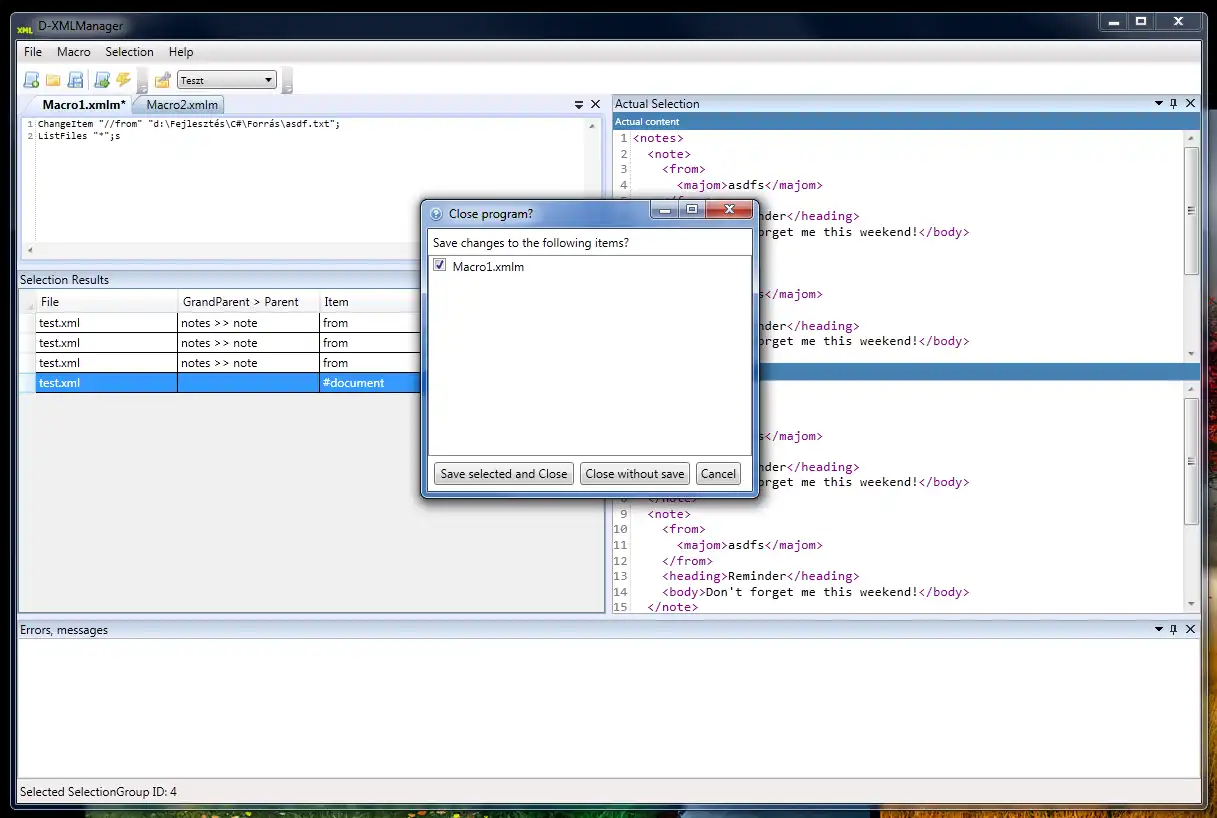Click the new macro file toolbar icon
The width and height of the screenshot is (1217, 818).
tap(31, 80)
